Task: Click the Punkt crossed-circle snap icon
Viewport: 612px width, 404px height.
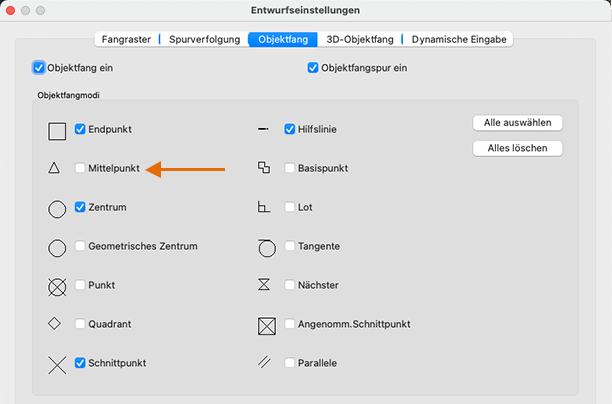Action: 57,286
